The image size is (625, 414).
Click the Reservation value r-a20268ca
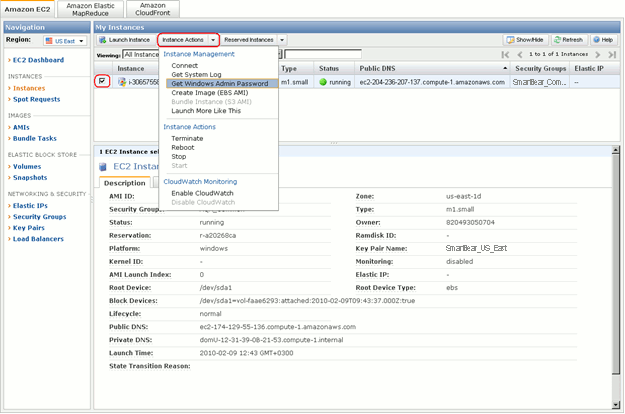coord(218,235)
